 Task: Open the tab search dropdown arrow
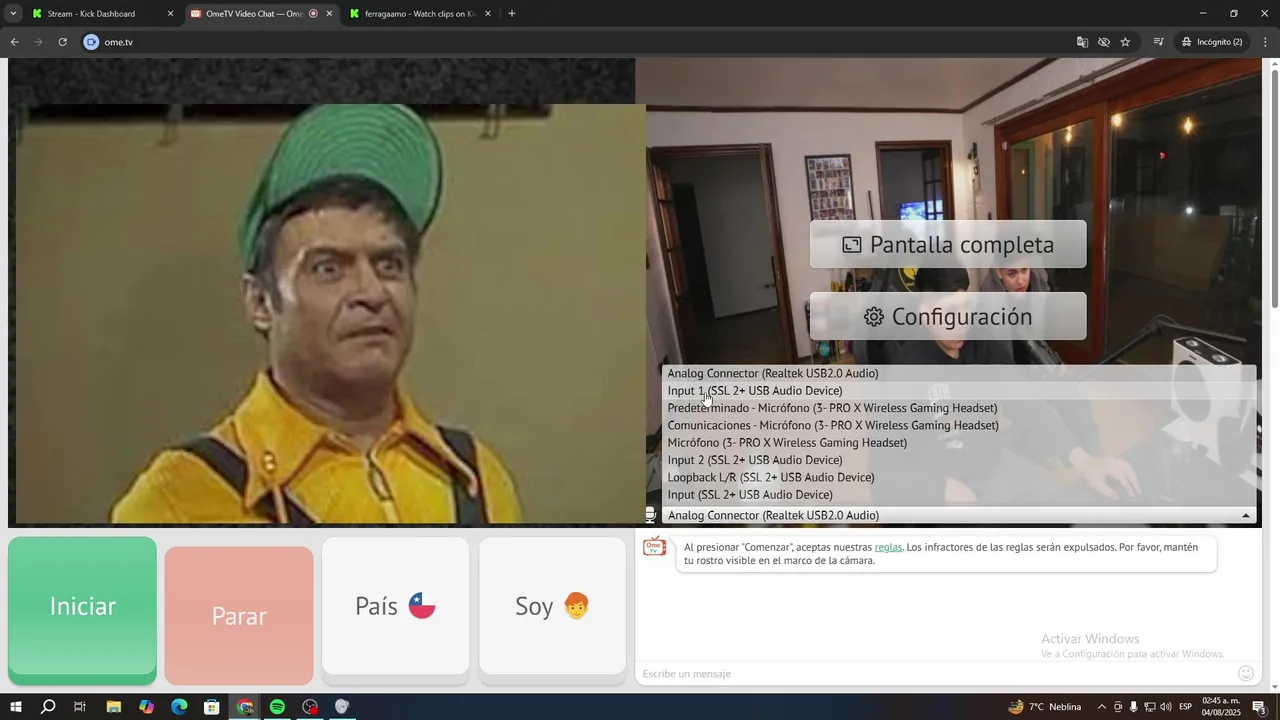(x=13, y=14)
